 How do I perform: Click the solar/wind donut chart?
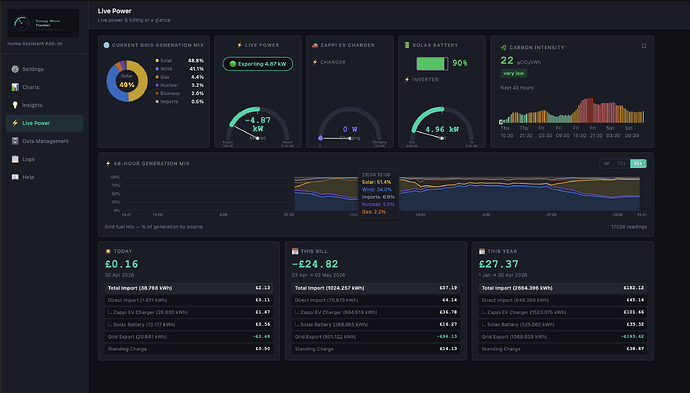[127, 81]
